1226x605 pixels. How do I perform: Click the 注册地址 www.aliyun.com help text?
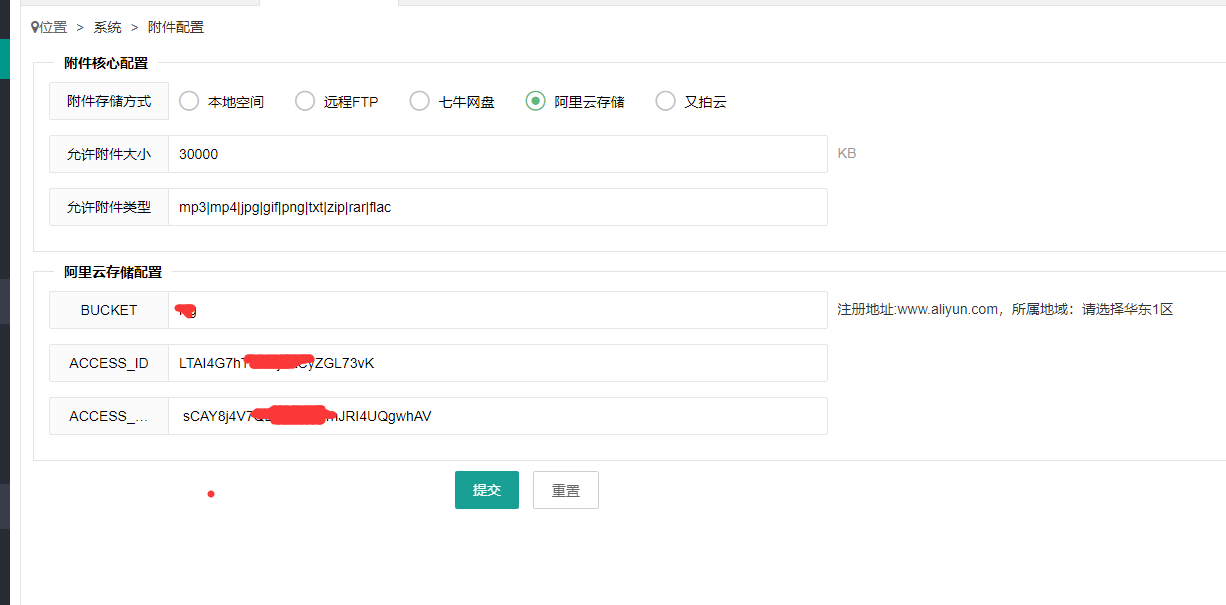[x=1004, y=310]
